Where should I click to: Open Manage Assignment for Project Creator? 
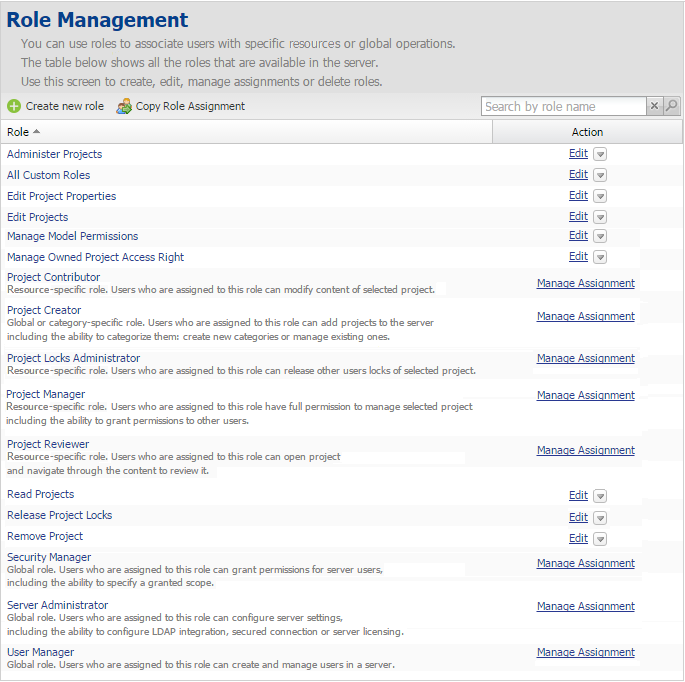pos(585,317)
